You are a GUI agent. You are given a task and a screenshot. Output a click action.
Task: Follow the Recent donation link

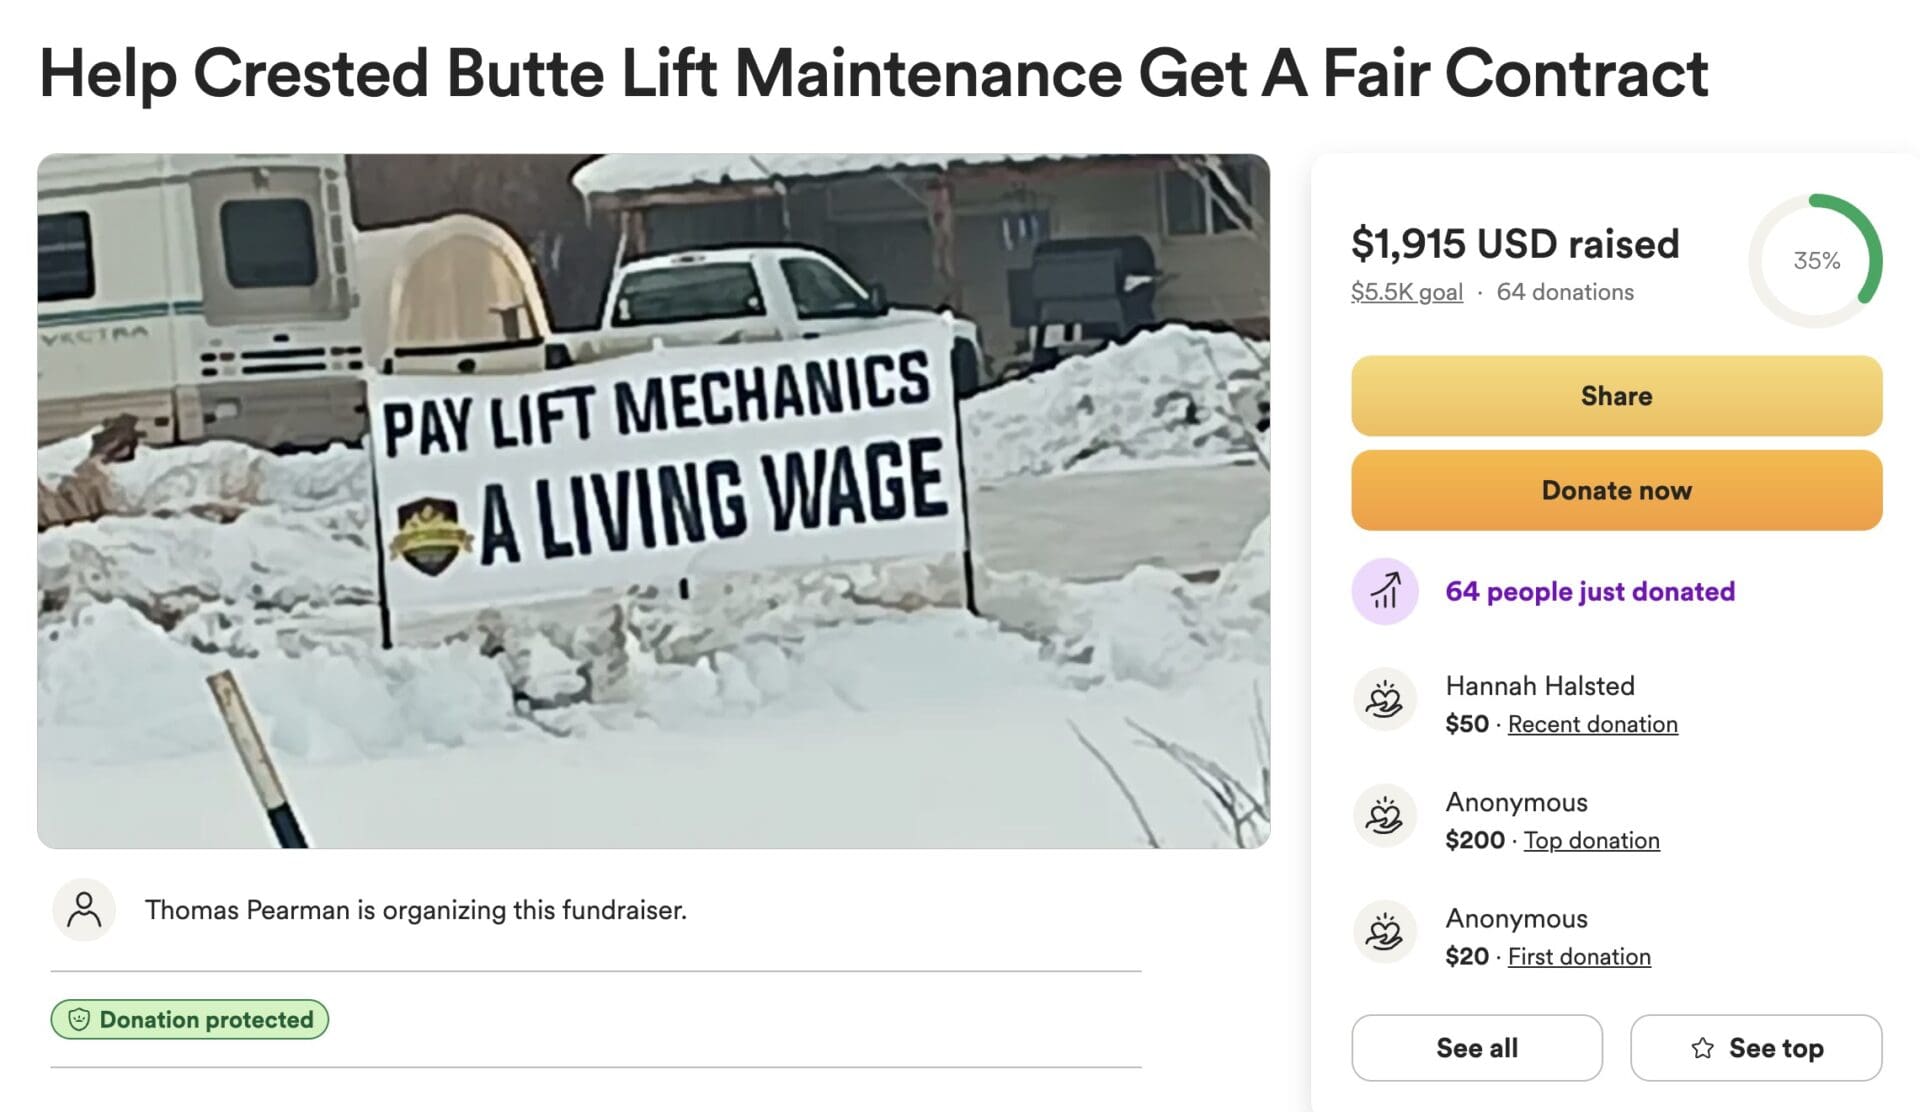(1592, 724)
